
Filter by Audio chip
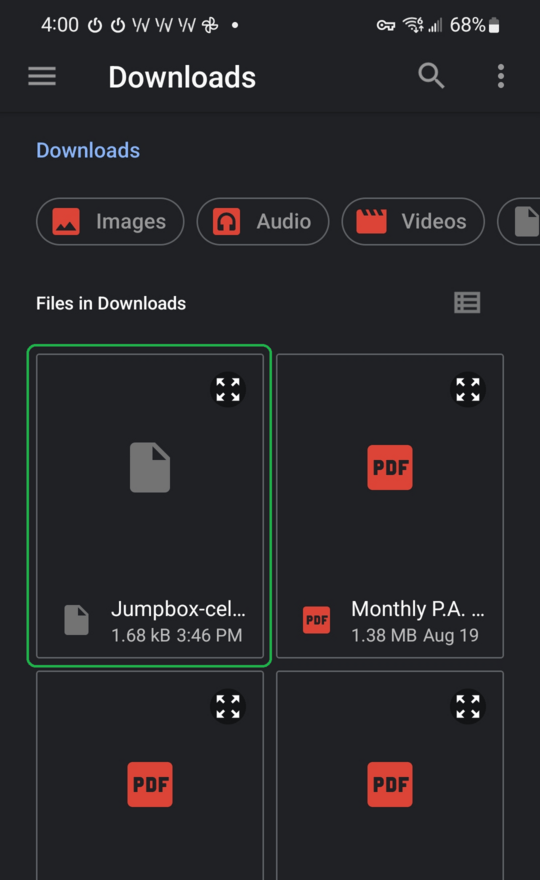point(263,222)
